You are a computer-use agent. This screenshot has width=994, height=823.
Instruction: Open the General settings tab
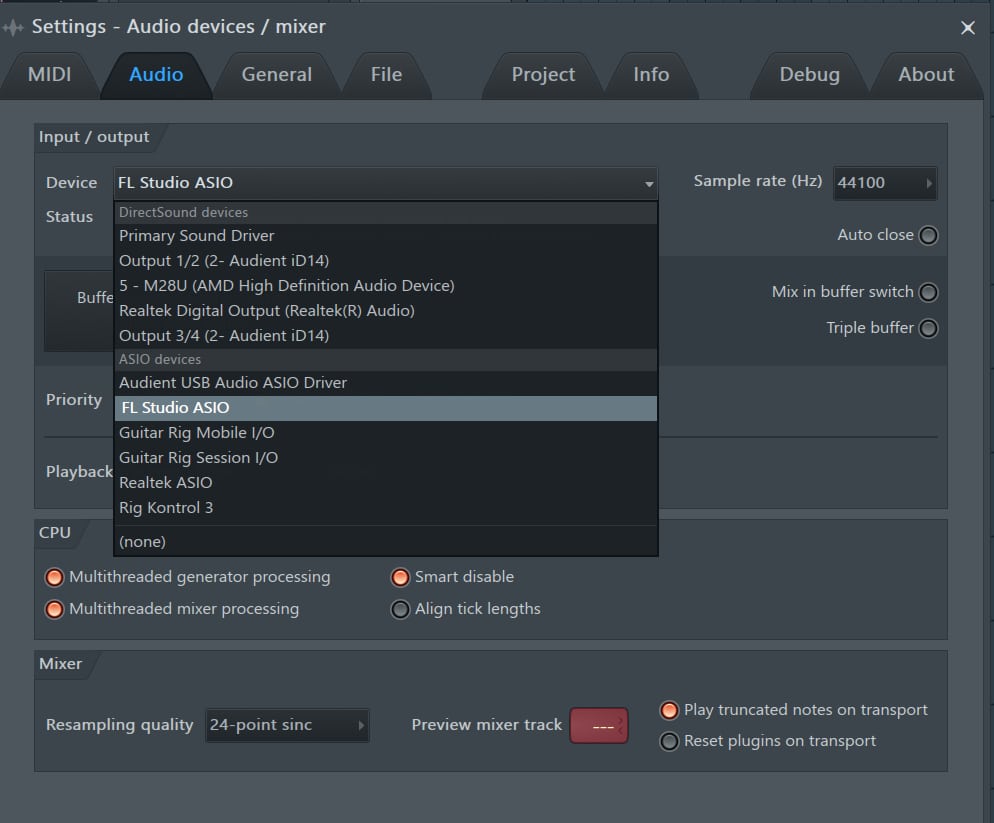click(x=277, y=75)
